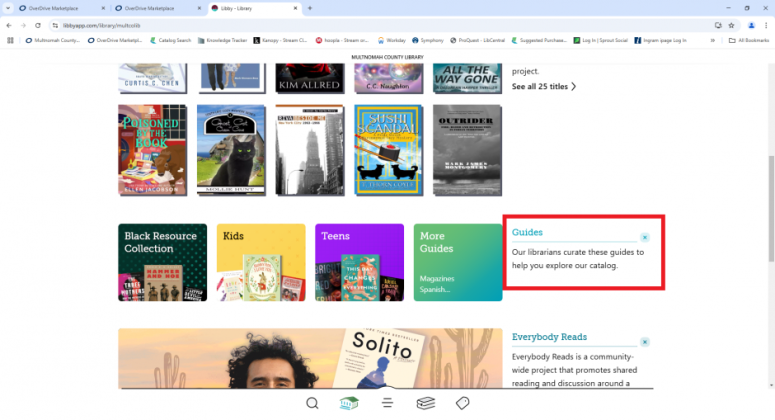Viewport: 775px width, 420px height.
Task: Open Poisoned by the Book cover
Action: click(x=152, y=150)
